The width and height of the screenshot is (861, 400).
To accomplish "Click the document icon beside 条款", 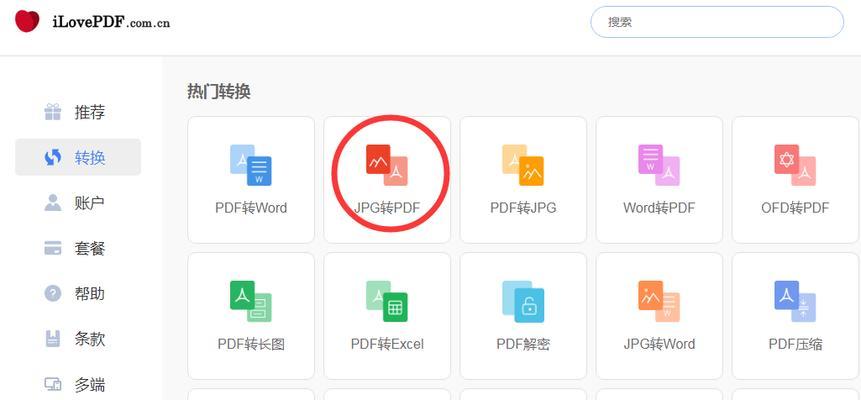I will (x=53, y=339).
